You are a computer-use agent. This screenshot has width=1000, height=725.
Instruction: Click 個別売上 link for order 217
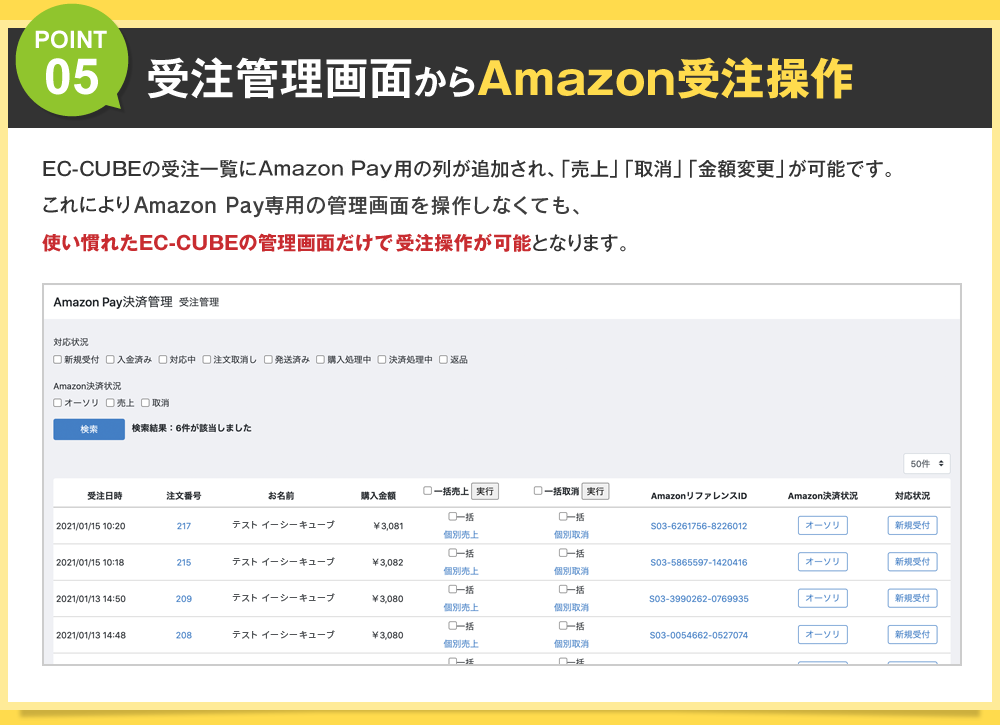point(461,535)
